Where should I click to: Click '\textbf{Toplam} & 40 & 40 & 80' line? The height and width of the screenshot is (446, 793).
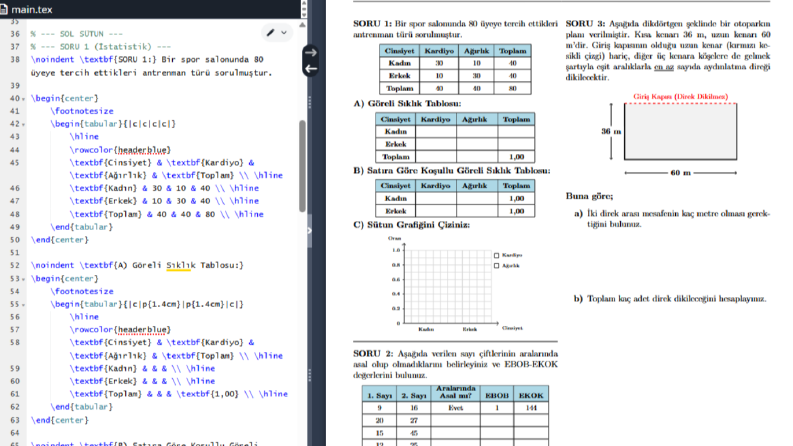[166, 214]
